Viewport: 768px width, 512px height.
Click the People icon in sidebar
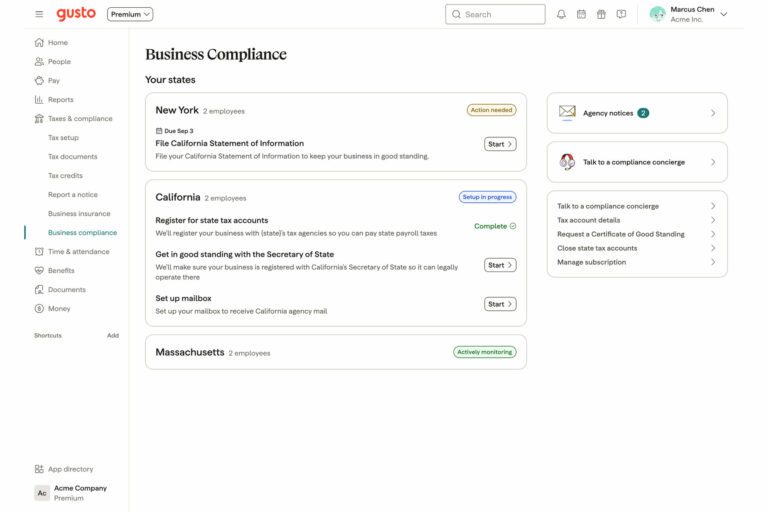tap(39, 62)
